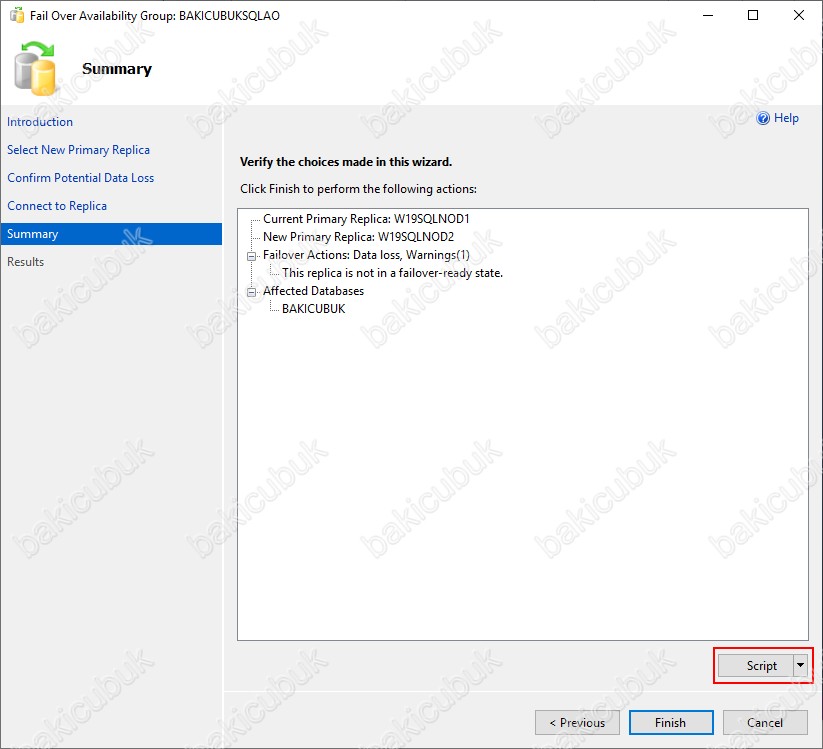Viewport: 823px width, 749px height.
Task: Click 'Verify the choices made in this wizard.' text
Action: (346, 162)
